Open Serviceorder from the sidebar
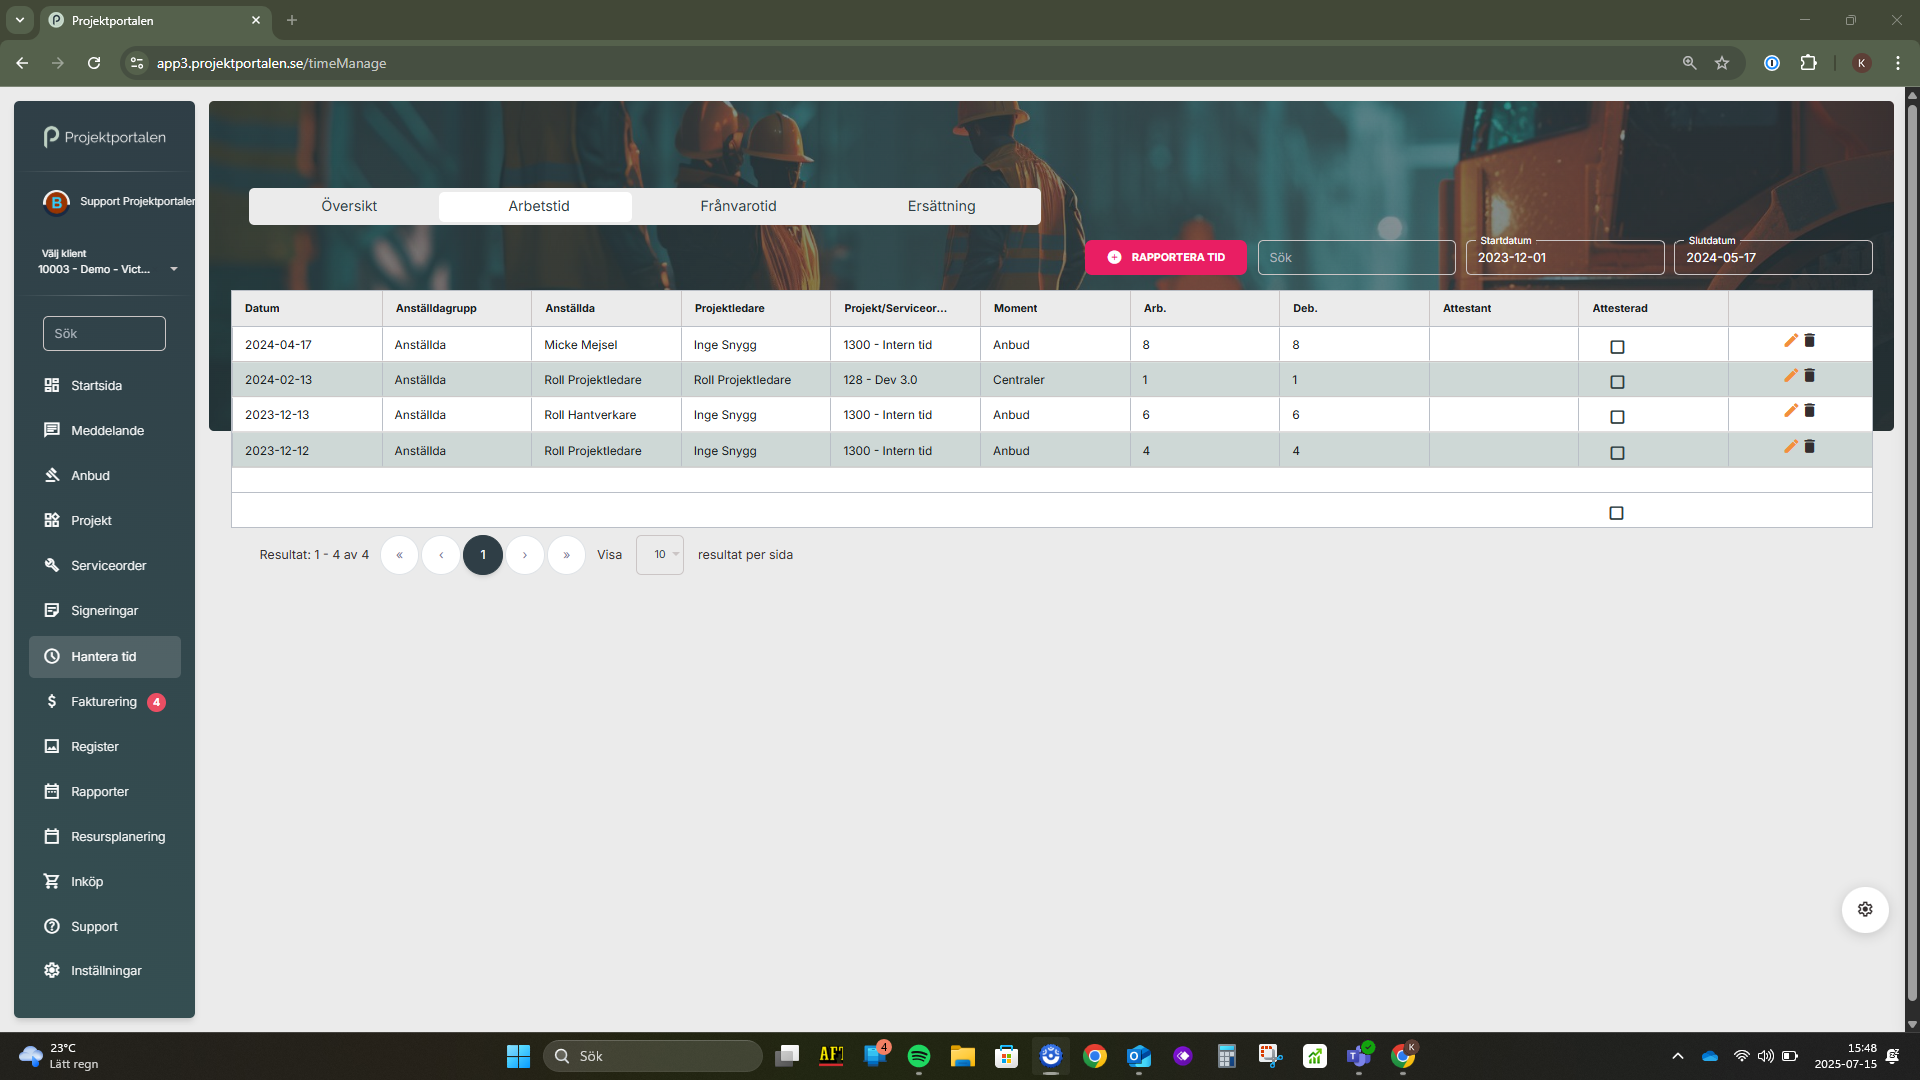This screenshot has height=1080, width=1920. coord(108,566)
